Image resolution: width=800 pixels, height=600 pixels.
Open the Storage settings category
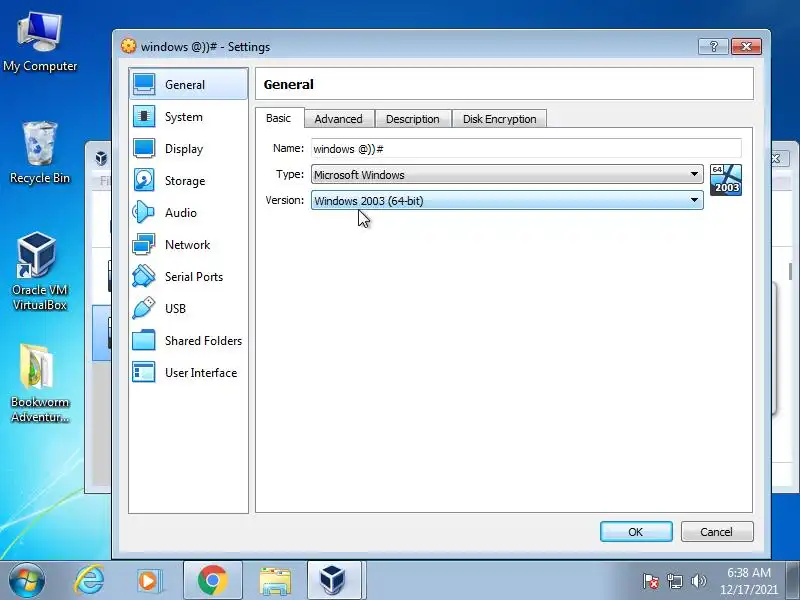click(x=188, y=181)
